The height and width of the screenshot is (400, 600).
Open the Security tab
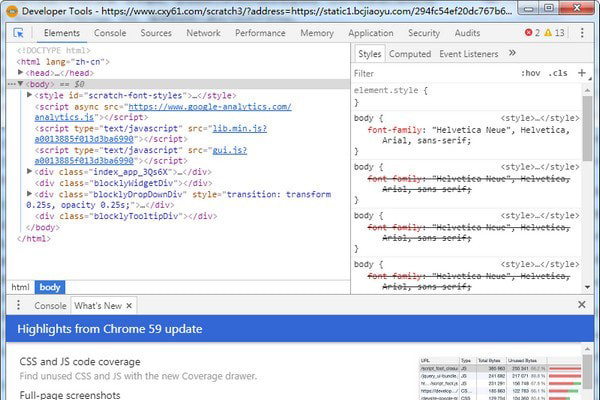pos(424,33)
